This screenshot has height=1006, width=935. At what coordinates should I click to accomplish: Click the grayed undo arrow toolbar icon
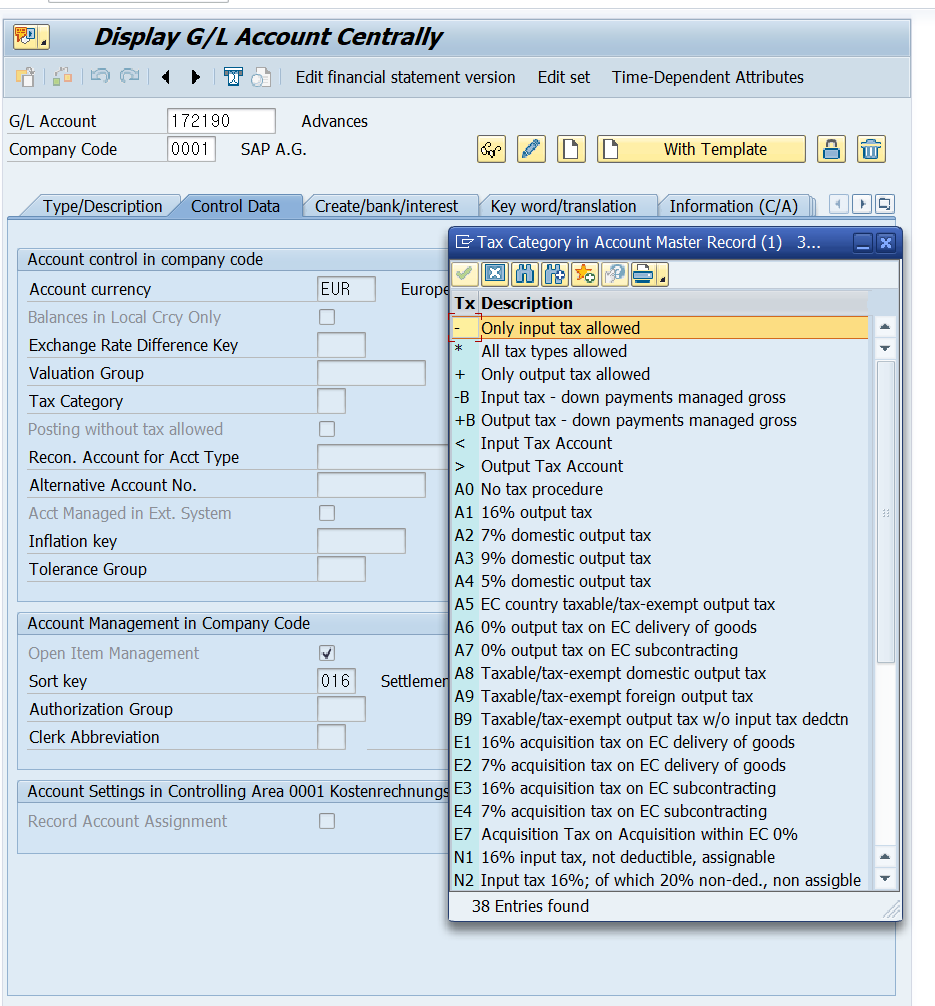99,77
